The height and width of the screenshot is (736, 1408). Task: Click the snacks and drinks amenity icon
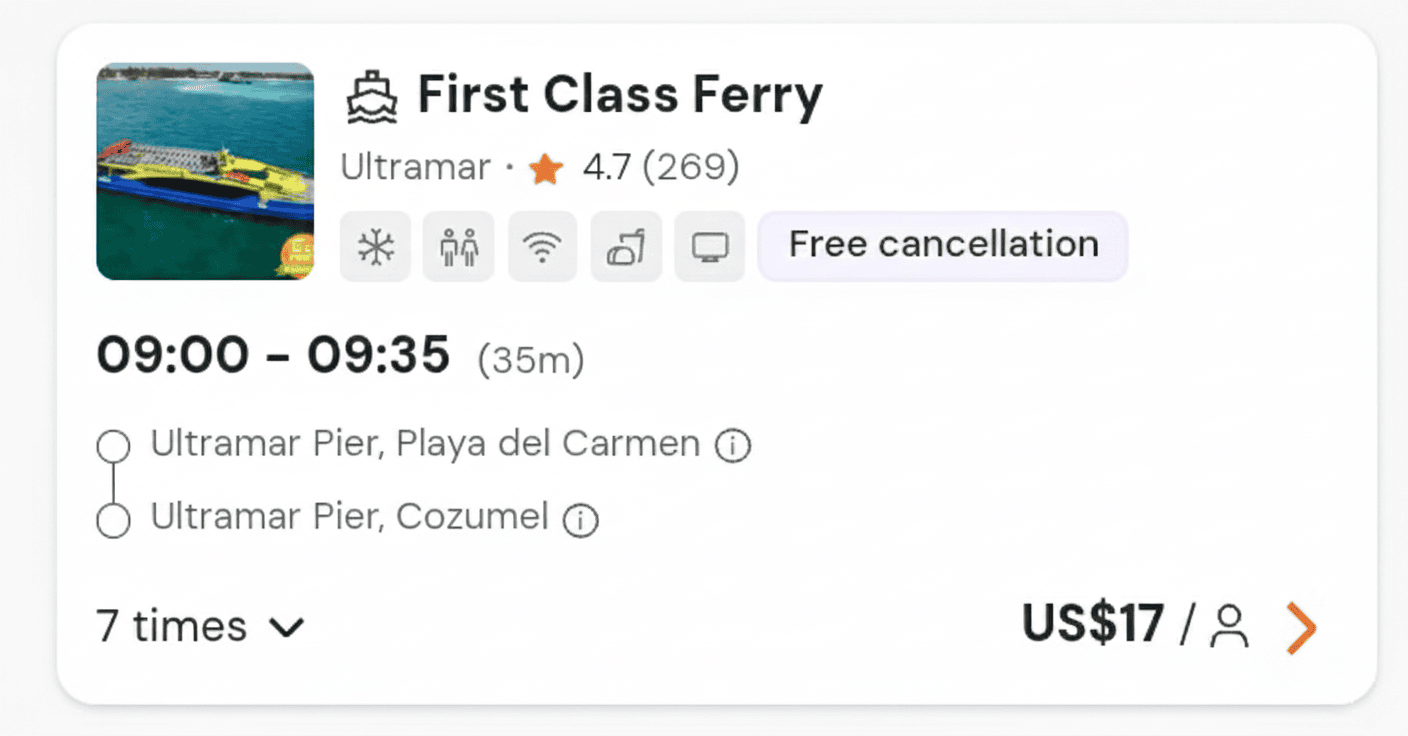coord(626,246)
